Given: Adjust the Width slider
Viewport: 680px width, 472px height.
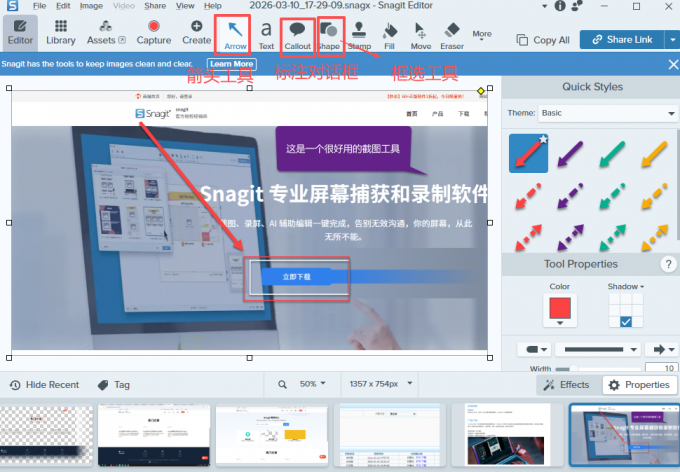Looking at the screenshot, I should [x=598, y=369].
